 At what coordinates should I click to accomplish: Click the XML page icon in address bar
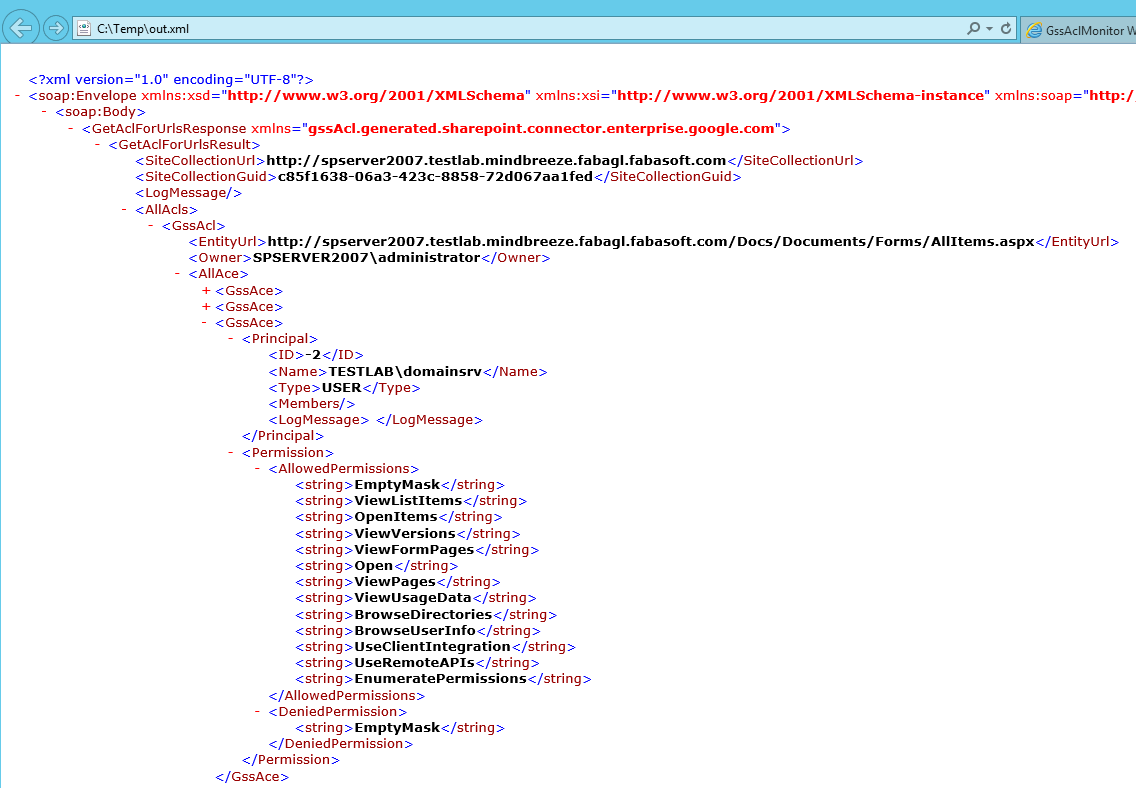(x=85, y=29)
